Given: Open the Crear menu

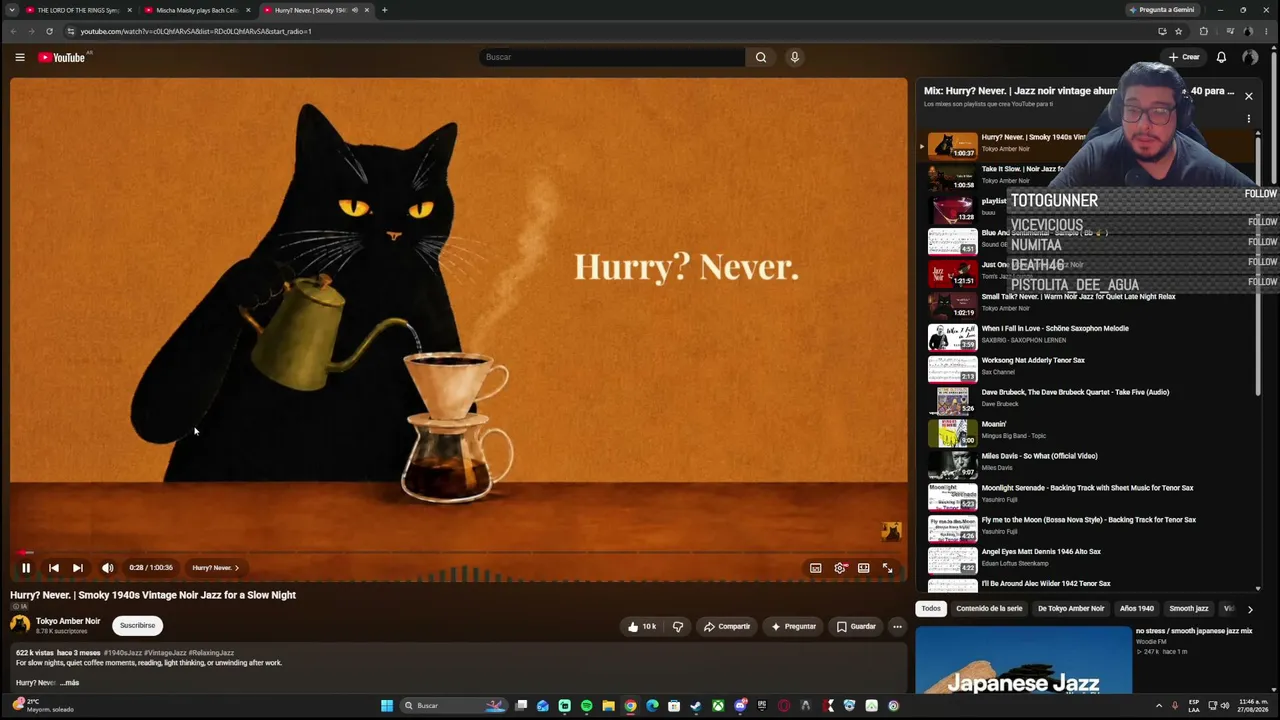Looking at the screenshot, I should [1184, 57].
